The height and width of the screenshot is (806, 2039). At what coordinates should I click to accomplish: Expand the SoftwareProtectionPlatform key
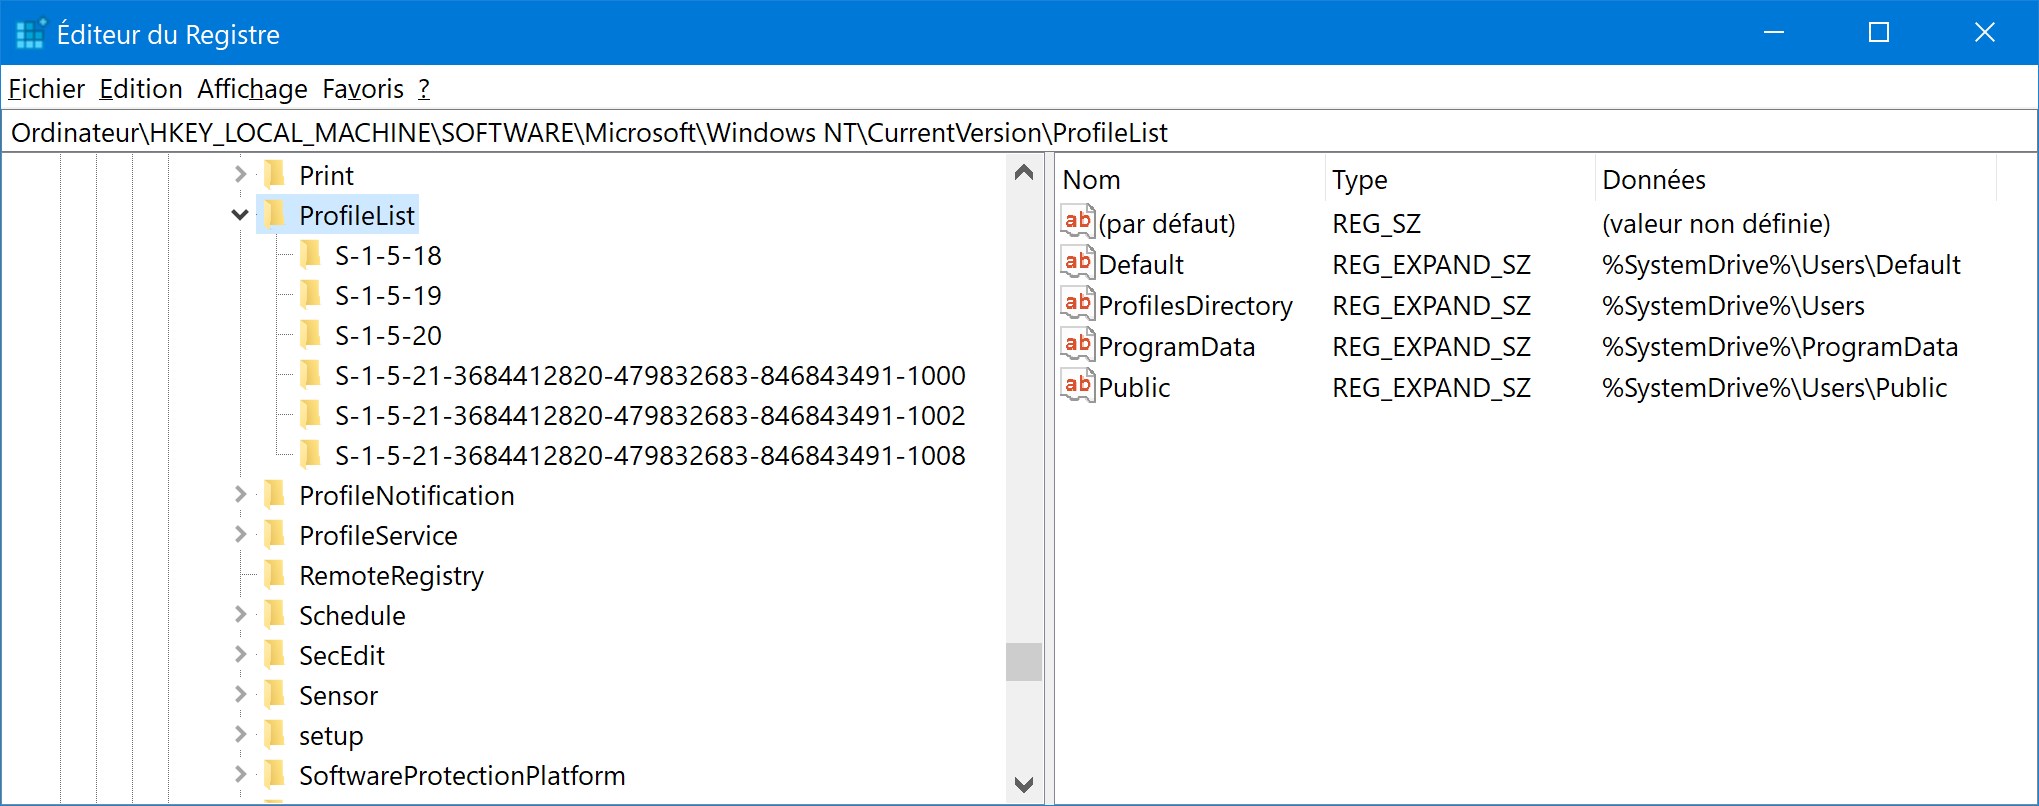click(240, 774)
